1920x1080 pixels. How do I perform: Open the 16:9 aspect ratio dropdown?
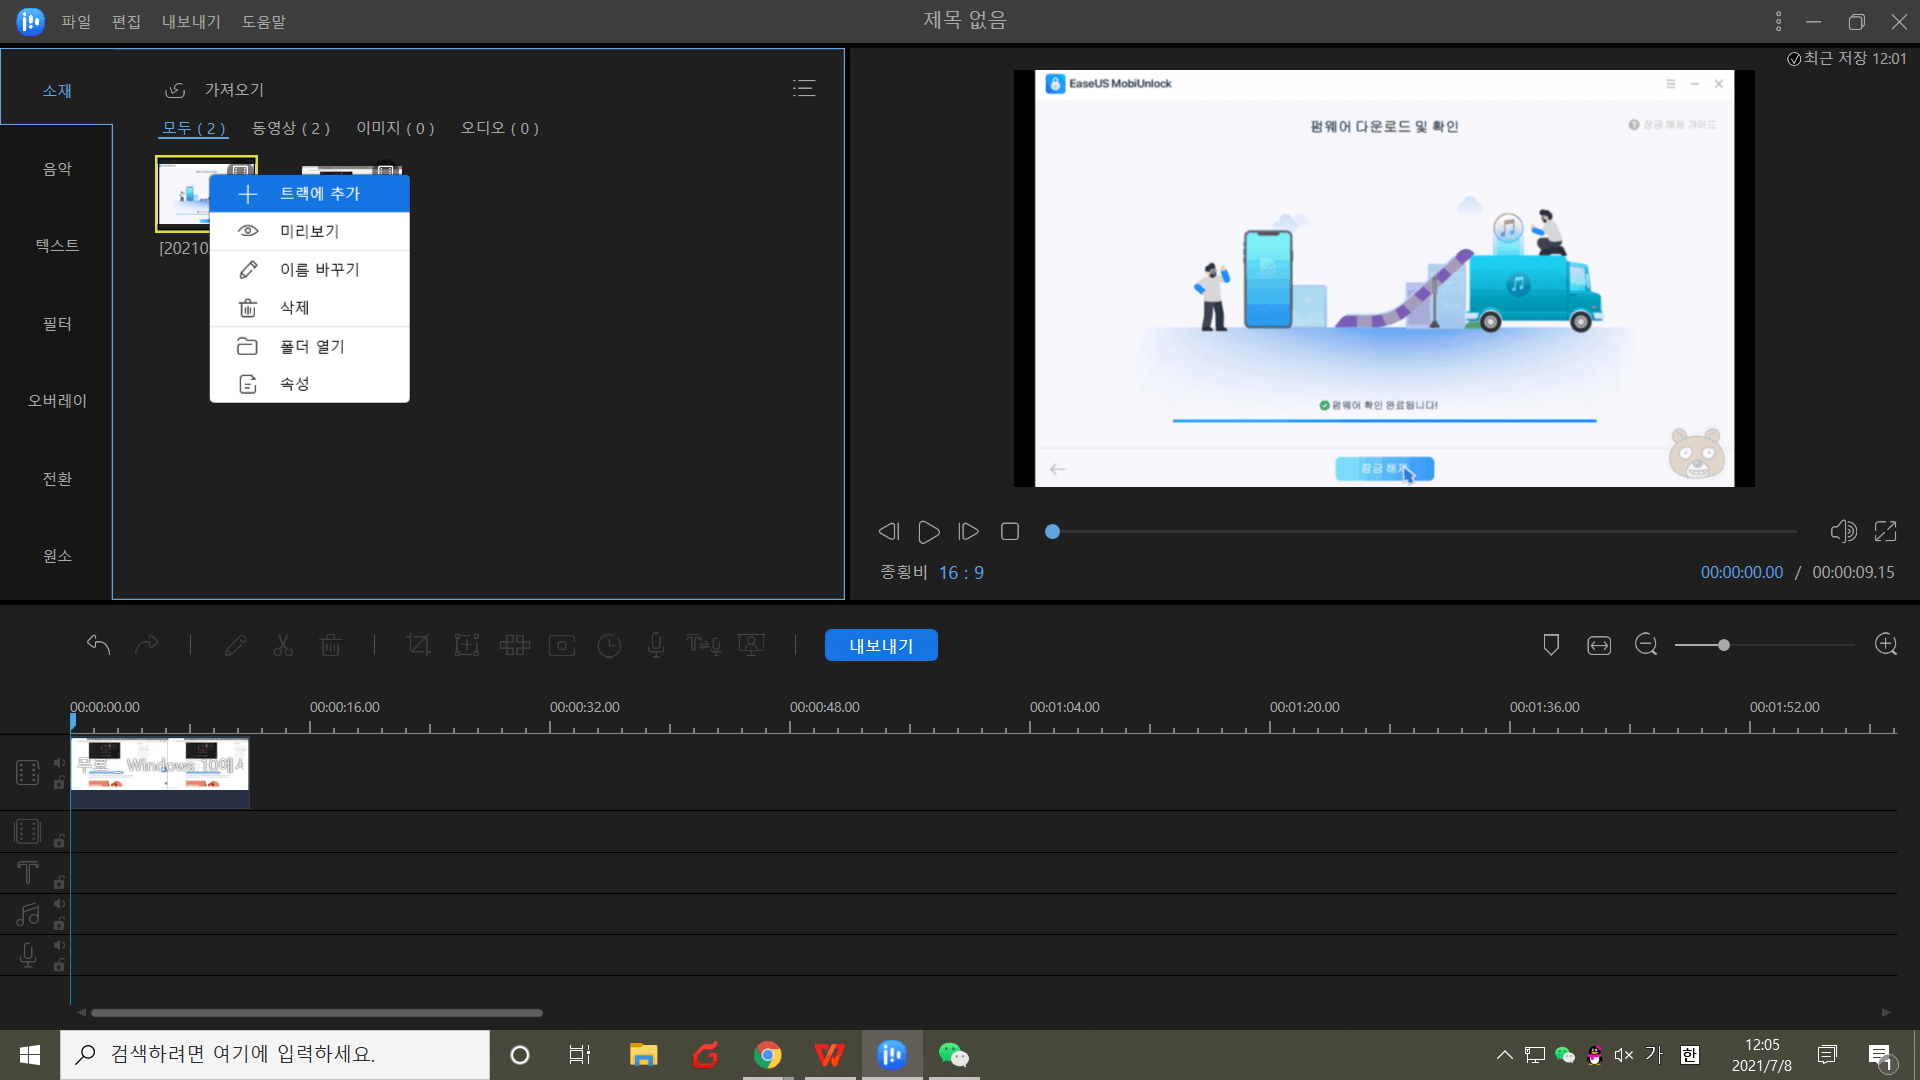pos(962,572)
